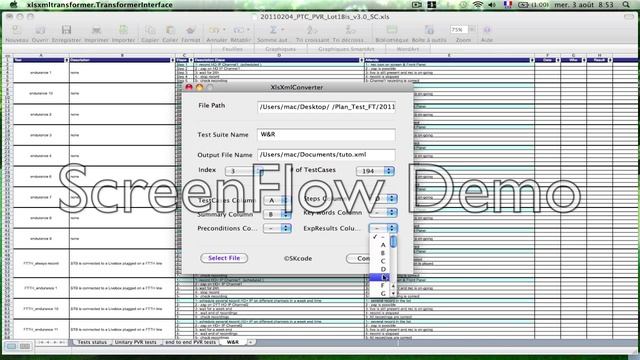Open the WordArt gallery tab

(x=408, y=49)
